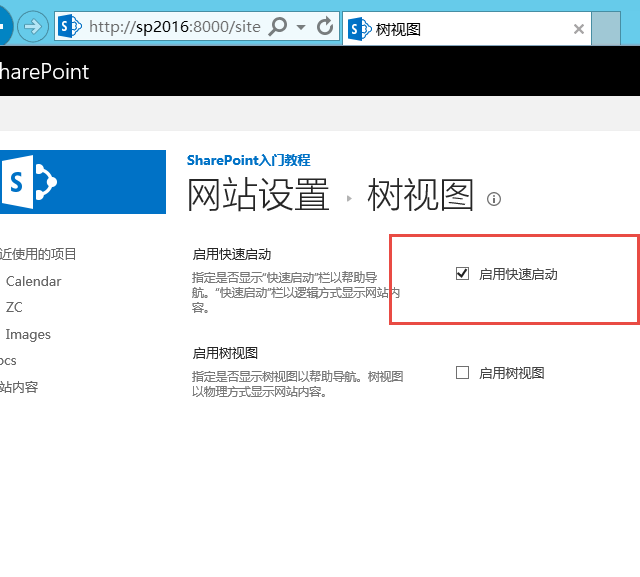Click the 启用快速启动 checkbox label
The height and width of the screenshot is (577, 640).
coord(518,274)
